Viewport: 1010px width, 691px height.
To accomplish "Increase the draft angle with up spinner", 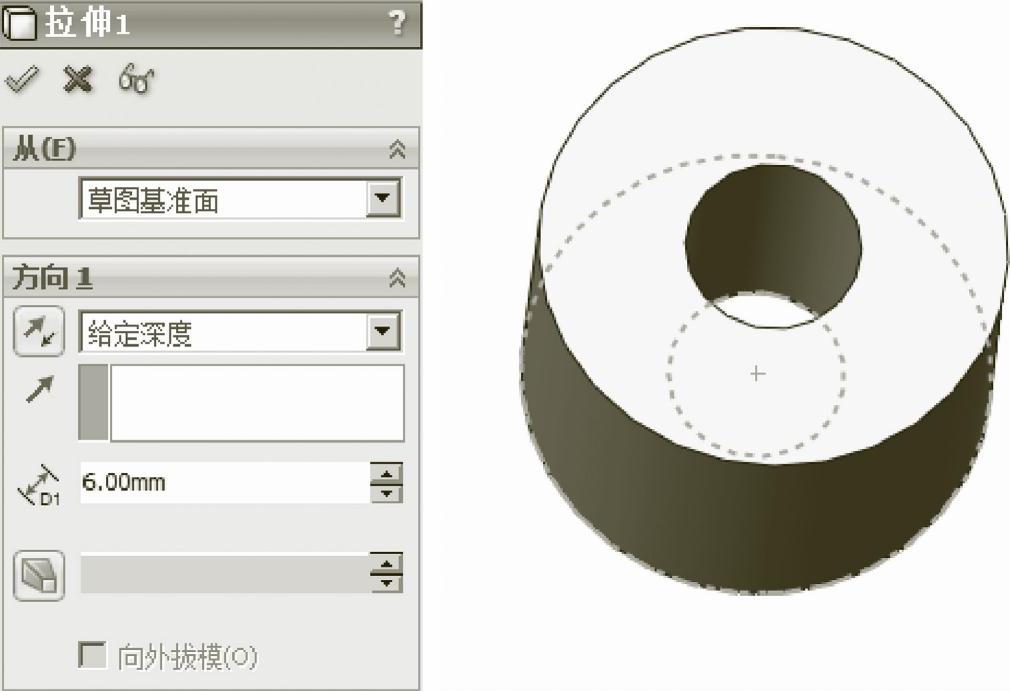I will point(386,563).
